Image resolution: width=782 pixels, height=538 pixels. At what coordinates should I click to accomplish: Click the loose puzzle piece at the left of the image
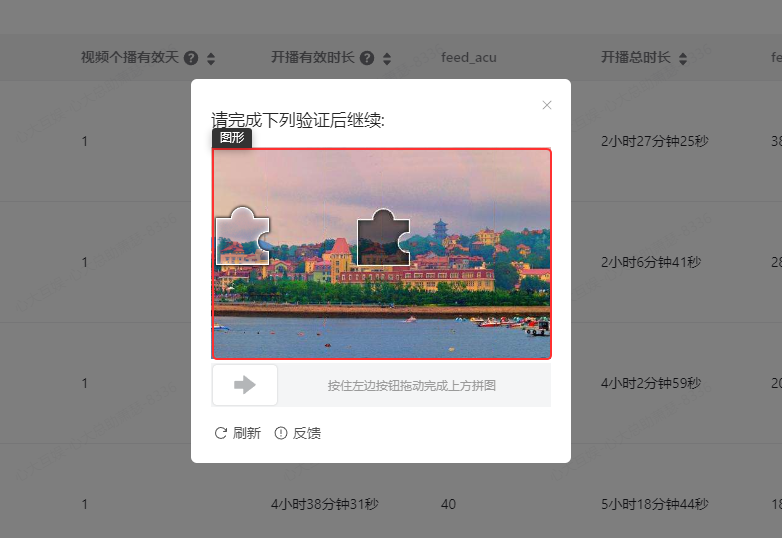[x=243, y=237]
